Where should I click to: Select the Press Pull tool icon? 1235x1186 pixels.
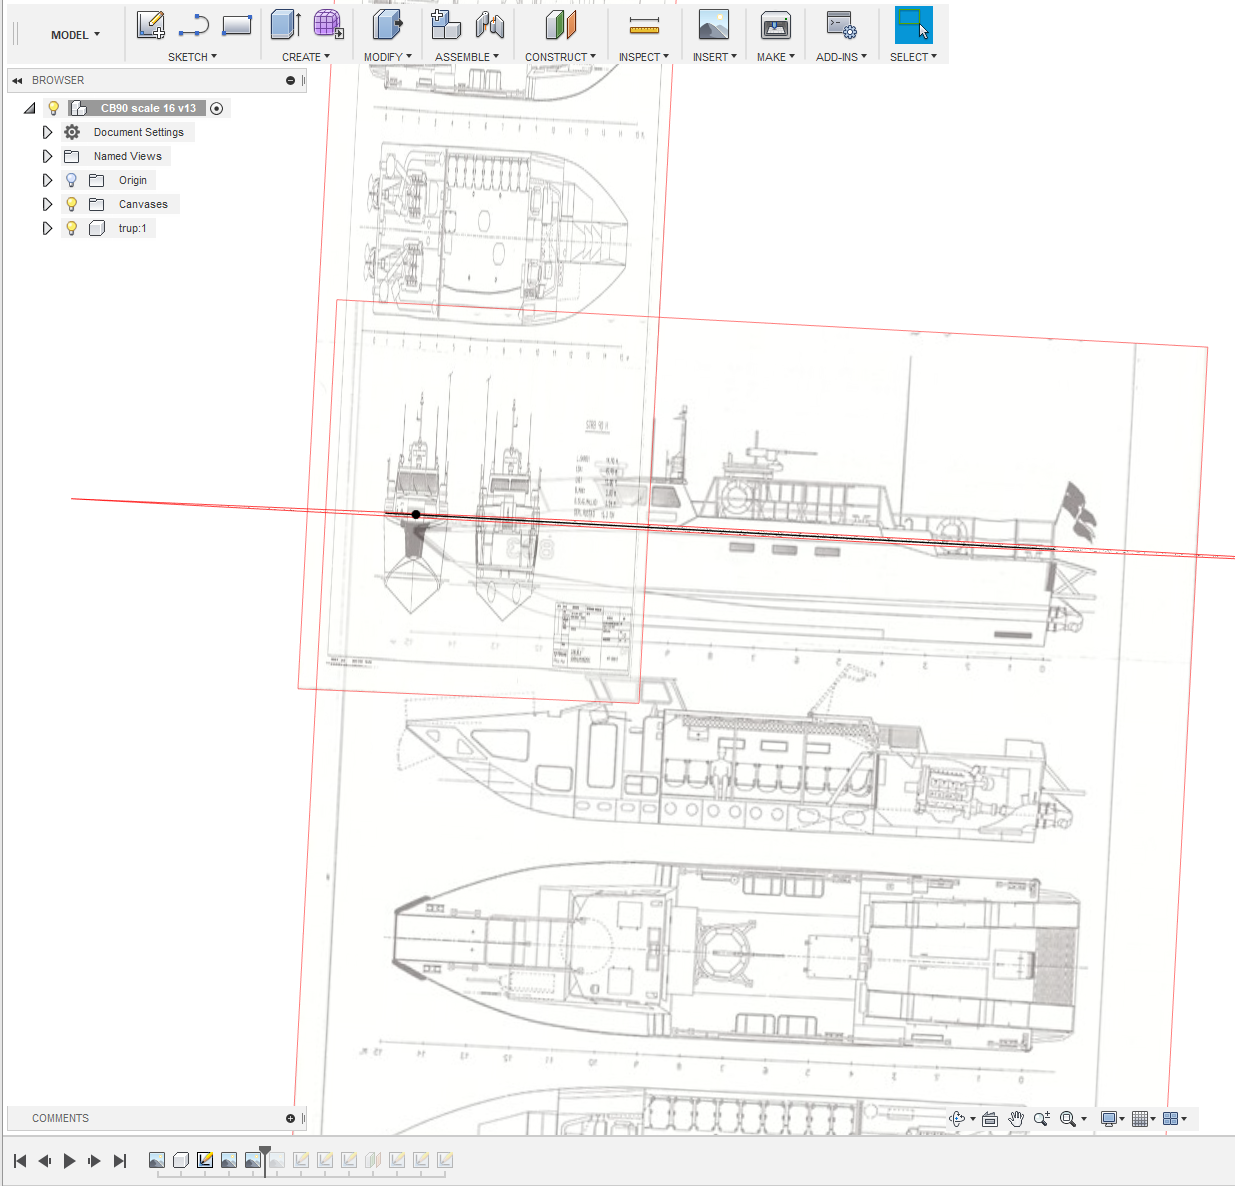(387, 25)
